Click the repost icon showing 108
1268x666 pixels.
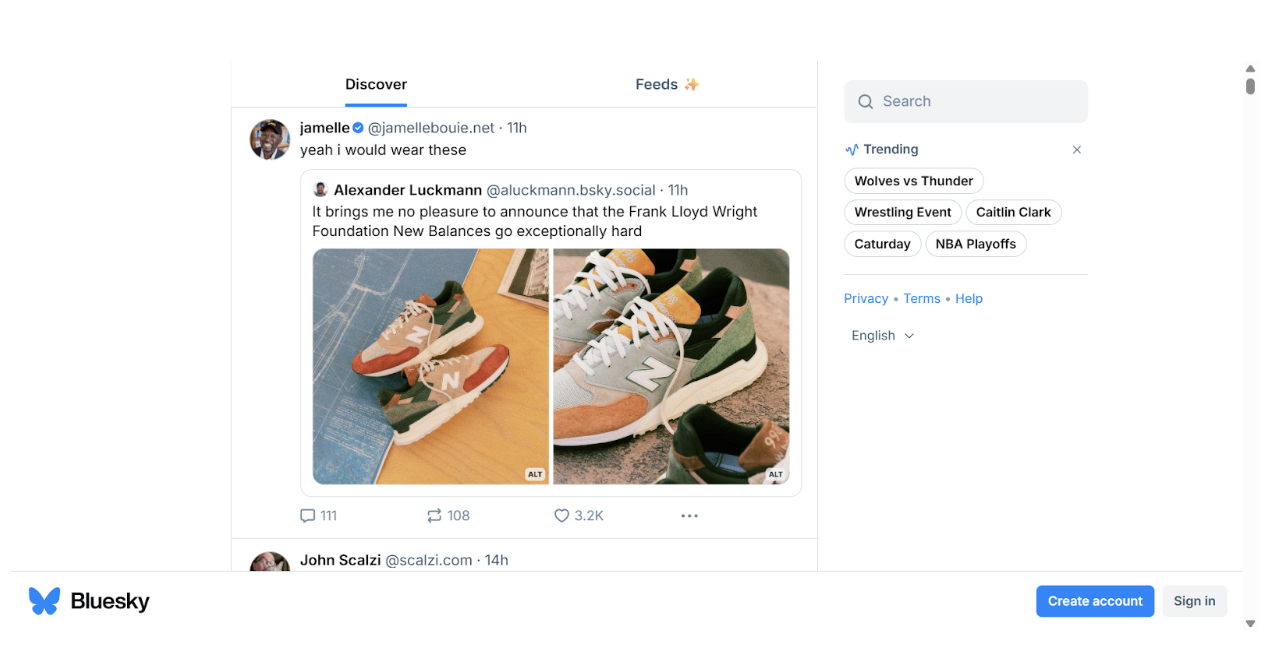coord(434,516)
